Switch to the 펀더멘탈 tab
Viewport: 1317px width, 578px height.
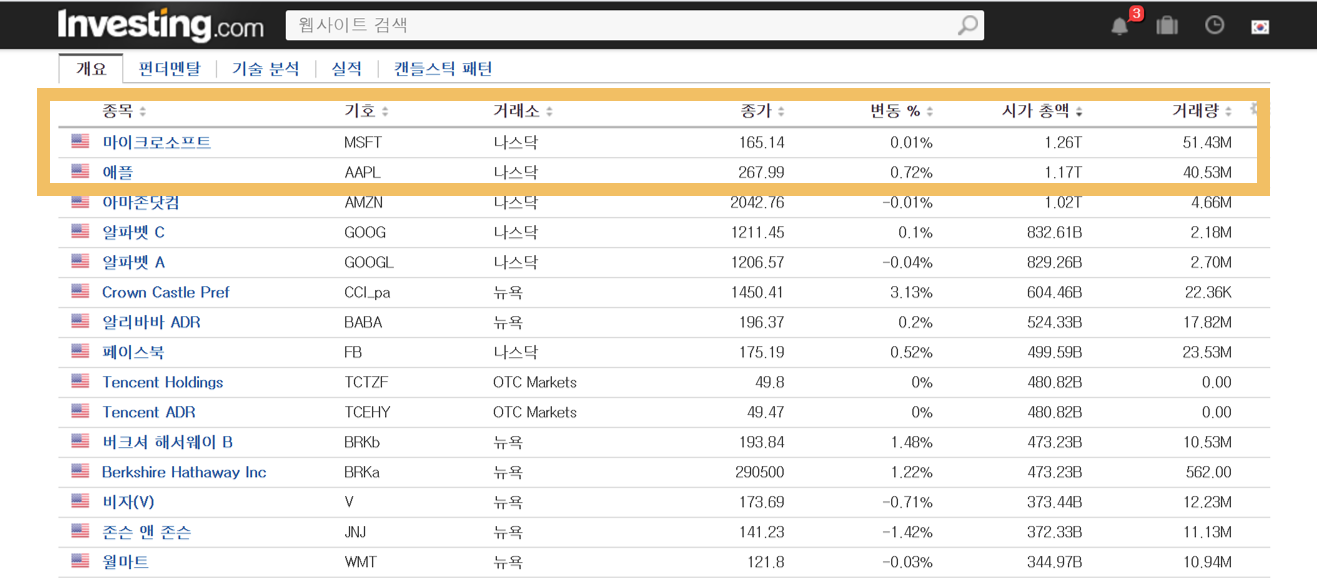[169, 68]
